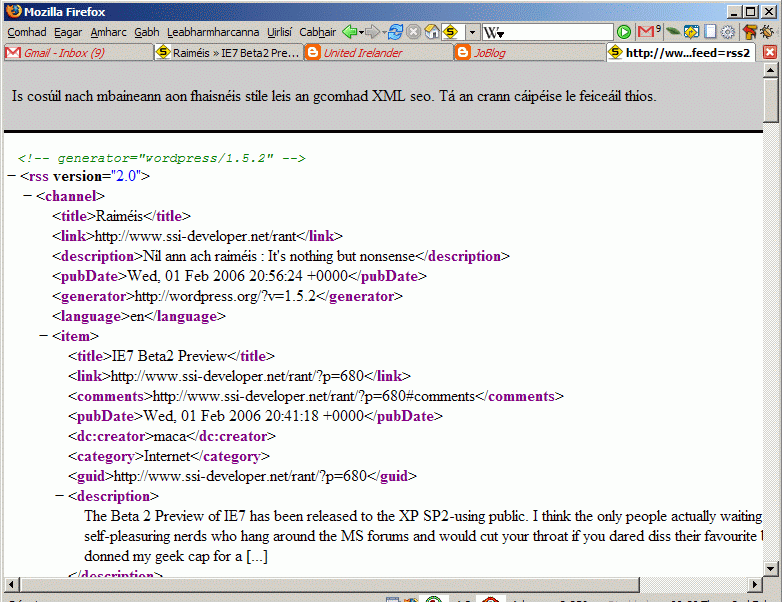Open the Amharc menu

108,32
